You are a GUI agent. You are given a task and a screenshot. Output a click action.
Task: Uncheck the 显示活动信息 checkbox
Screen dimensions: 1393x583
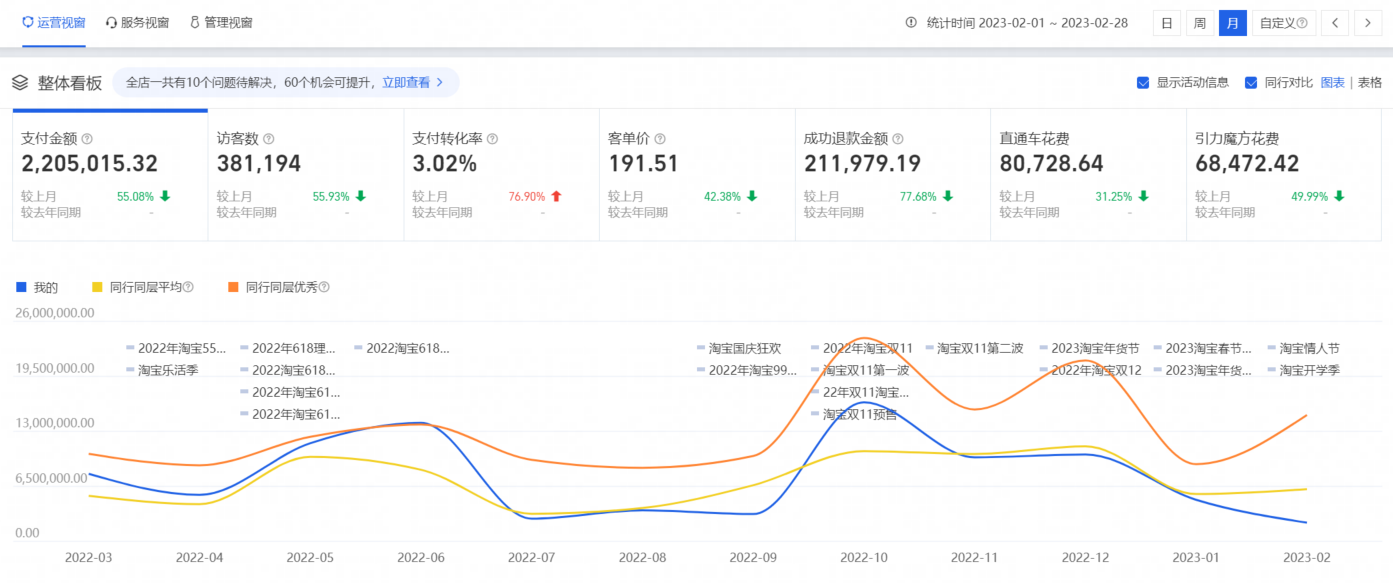[1143, 83]
